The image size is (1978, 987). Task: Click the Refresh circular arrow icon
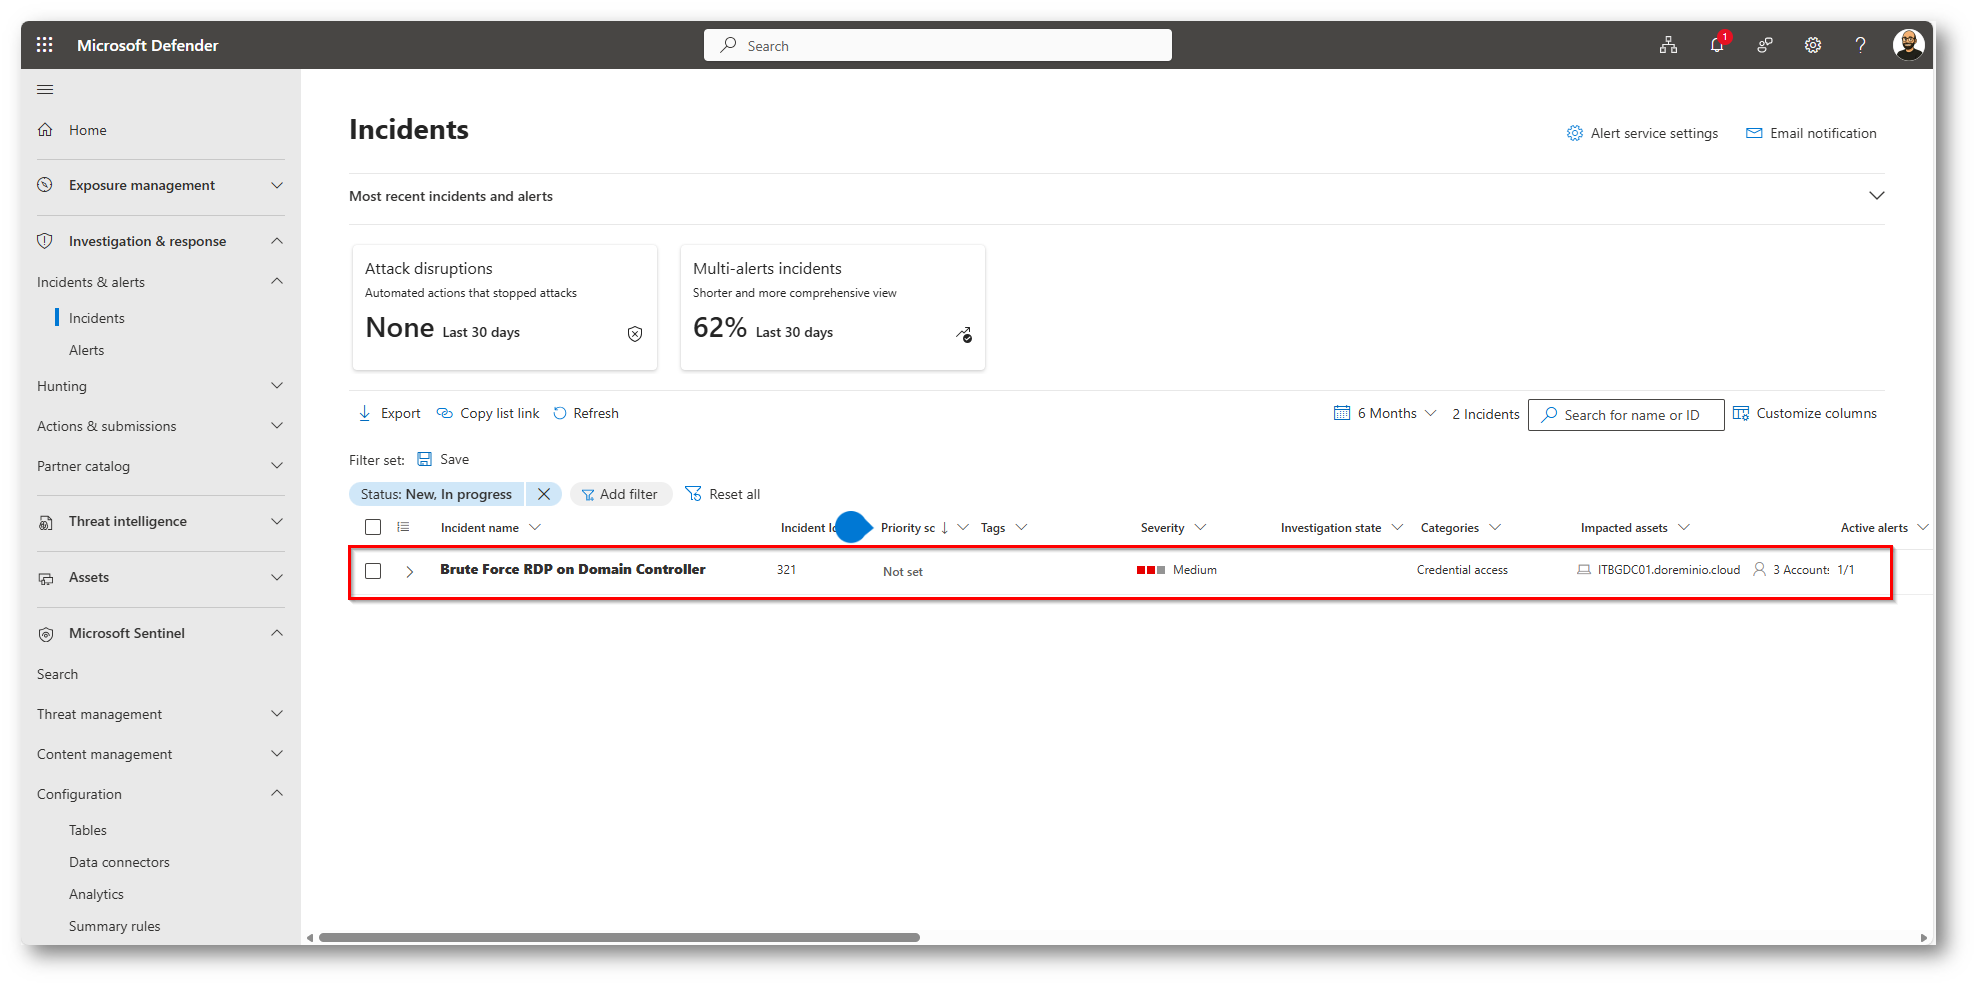pyautogui.click(x=560, y=413)
